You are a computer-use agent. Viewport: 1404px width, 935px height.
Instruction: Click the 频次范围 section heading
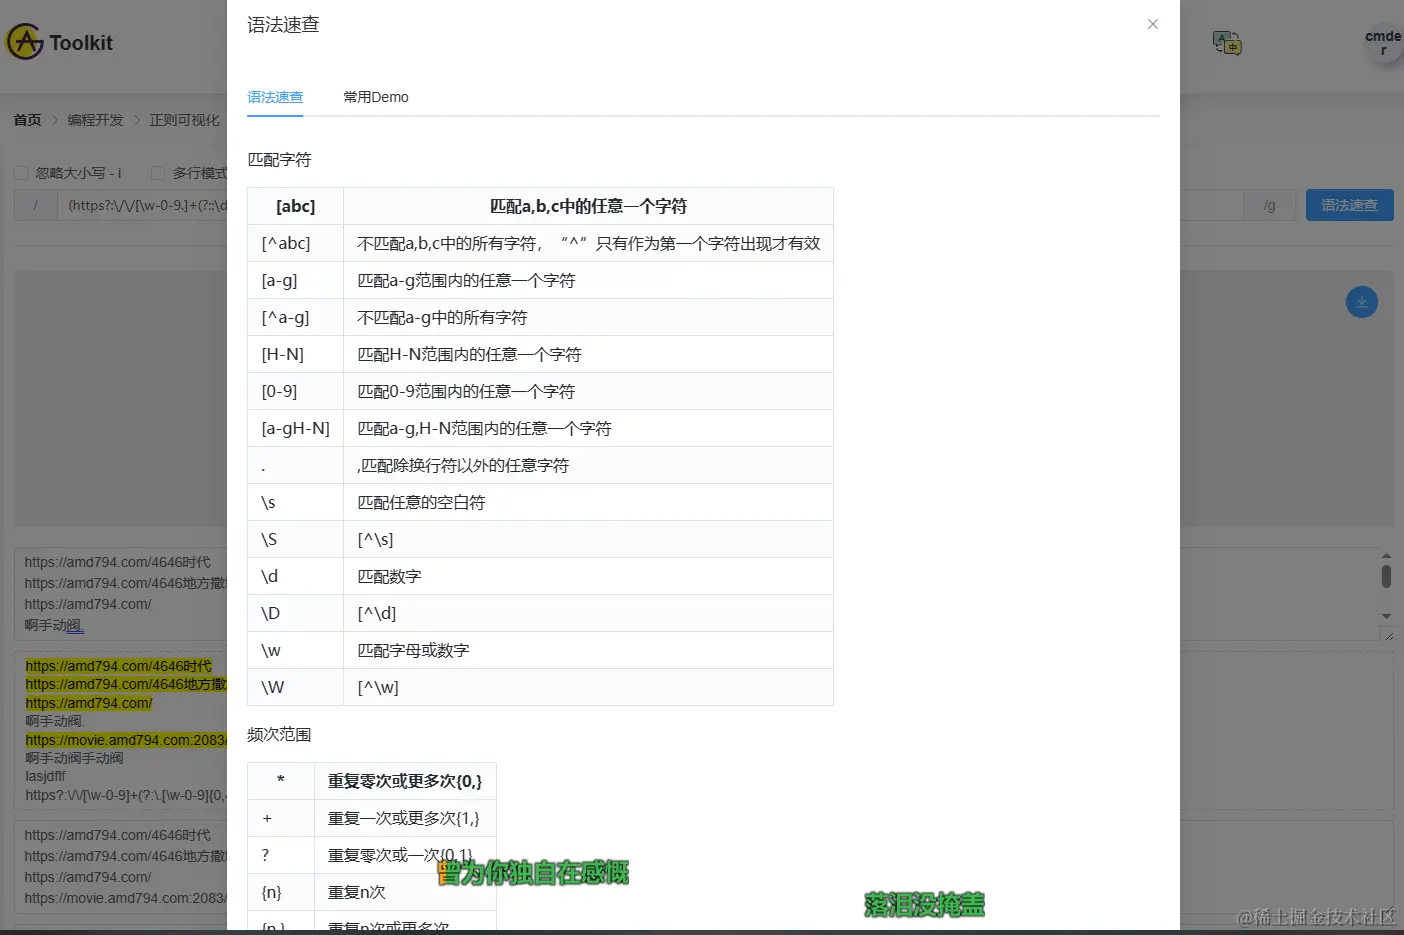click(x=279, y=735)
